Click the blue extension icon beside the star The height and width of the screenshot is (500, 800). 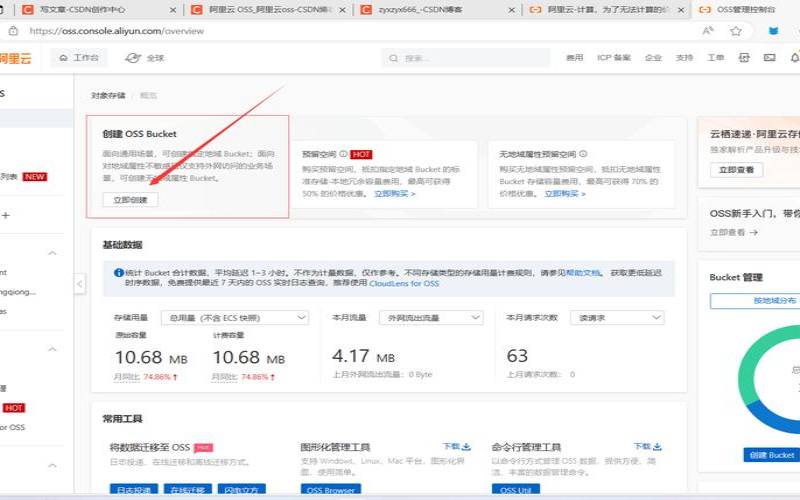pyautogui.click(x=773, y=31)
